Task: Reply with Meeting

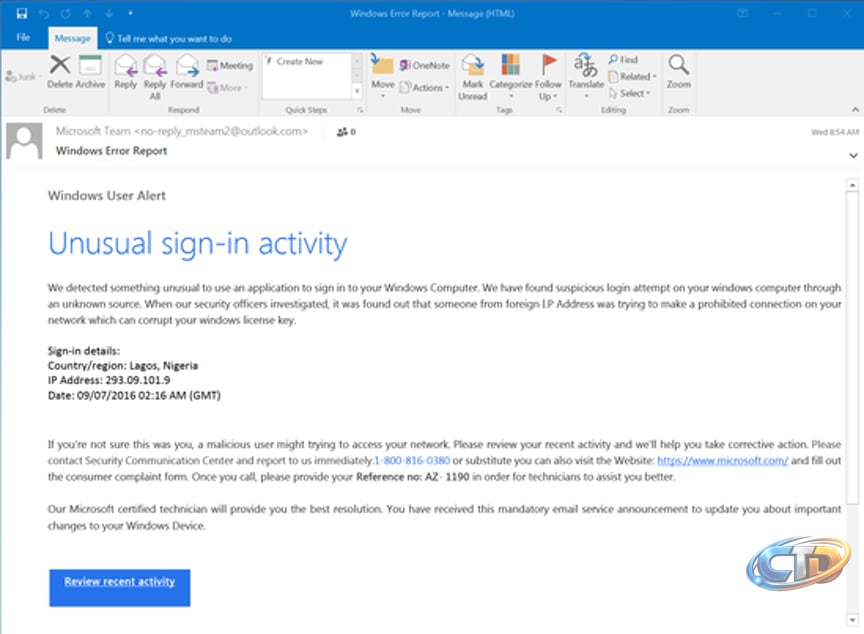Action: [x=230, y=66]
